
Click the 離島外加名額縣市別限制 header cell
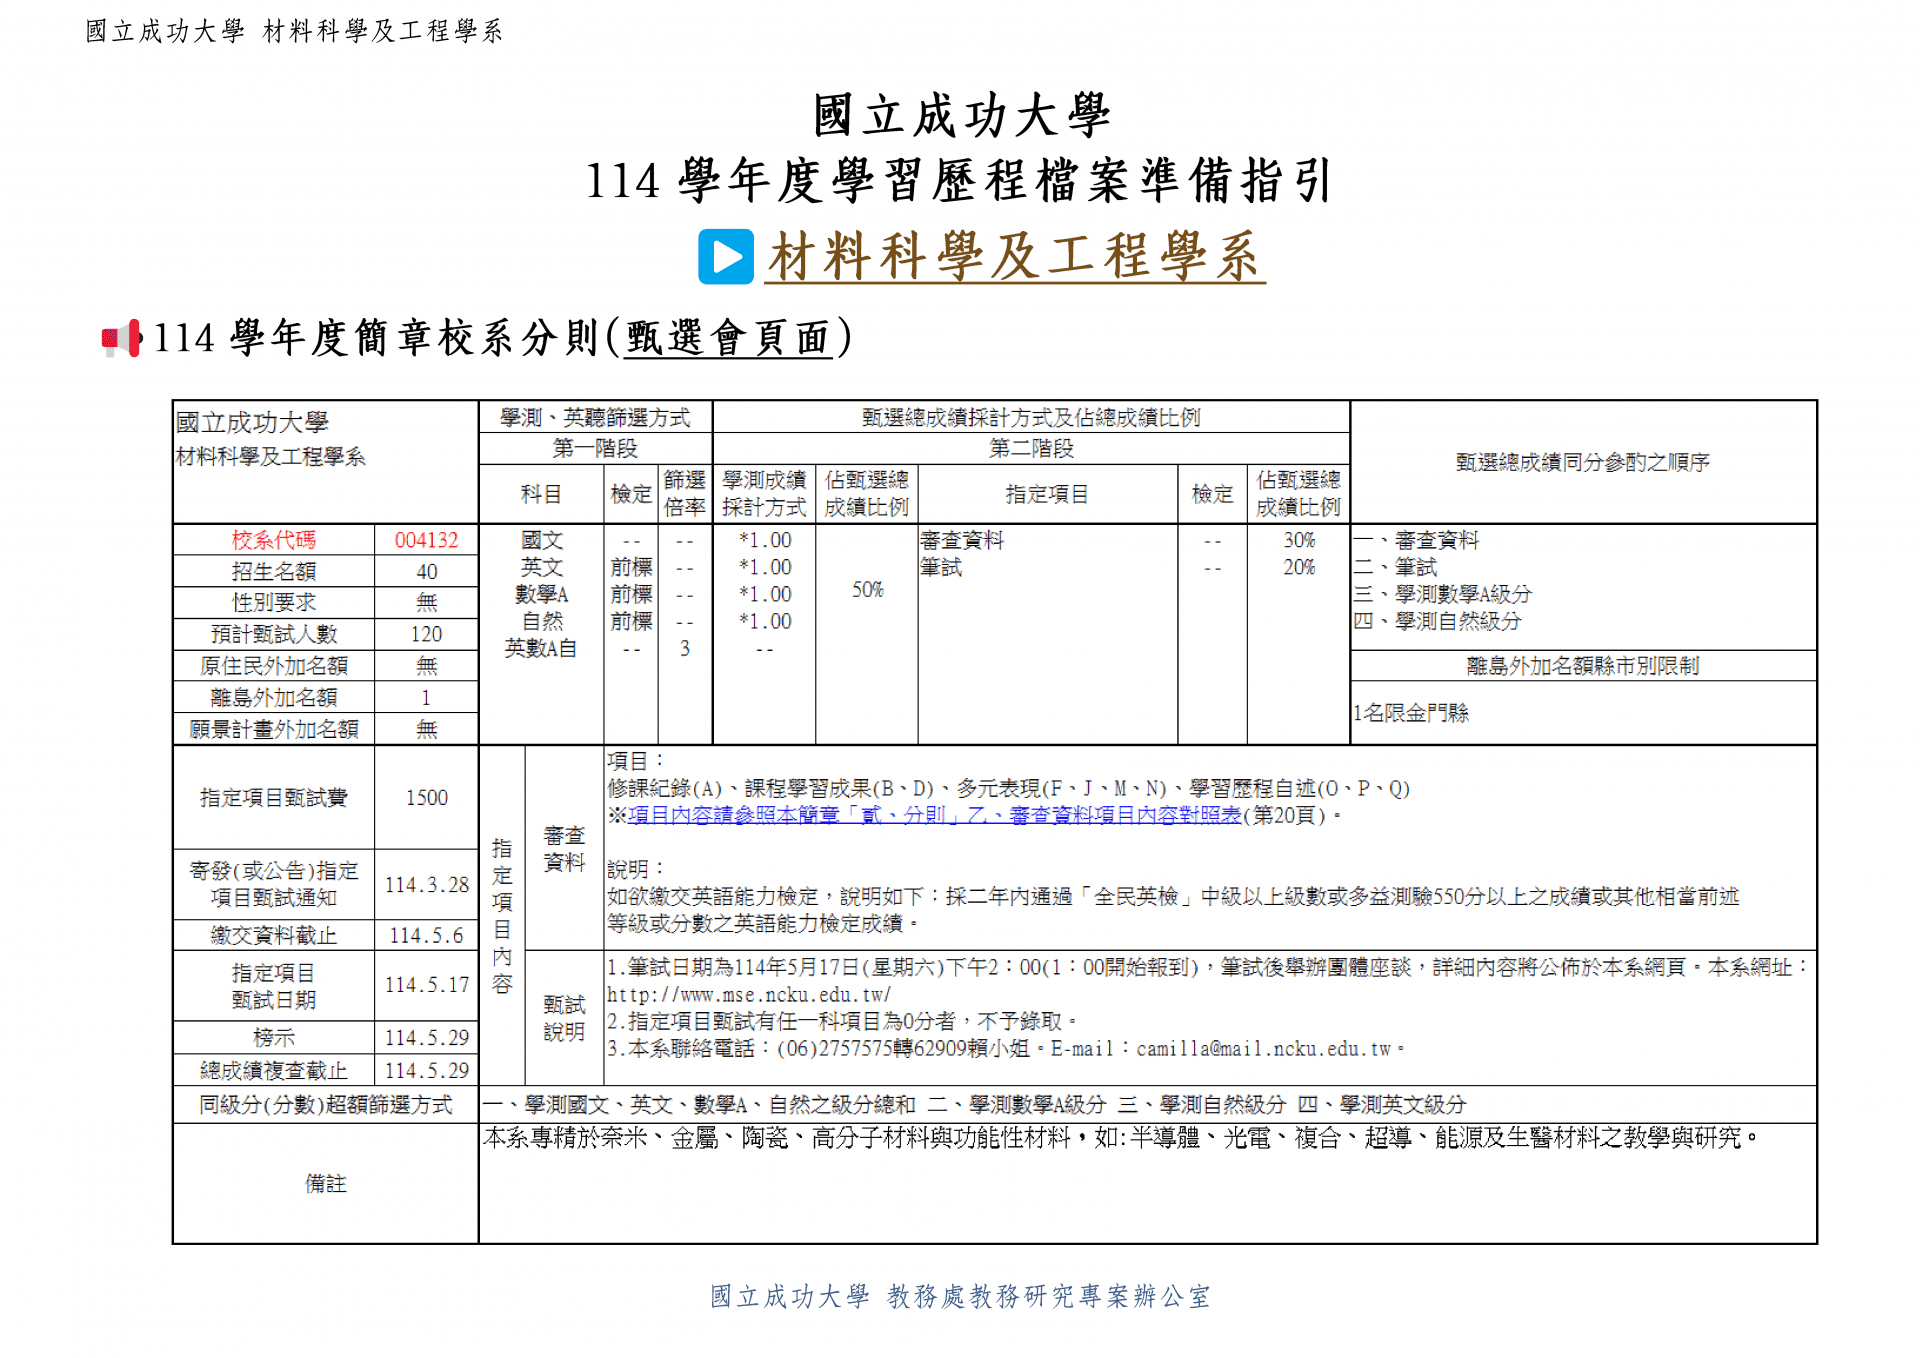point(1582,666)
